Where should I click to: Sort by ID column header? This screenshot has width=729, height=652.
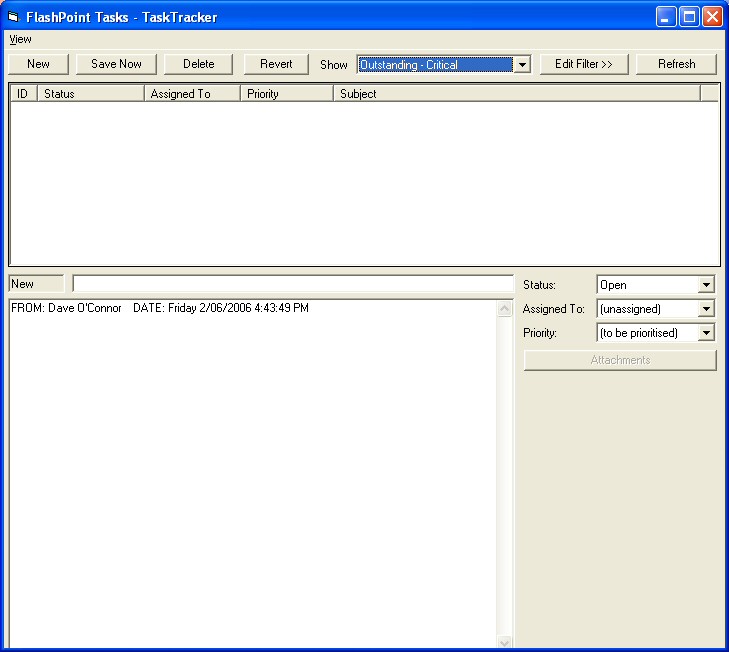[x=24, y=94]
